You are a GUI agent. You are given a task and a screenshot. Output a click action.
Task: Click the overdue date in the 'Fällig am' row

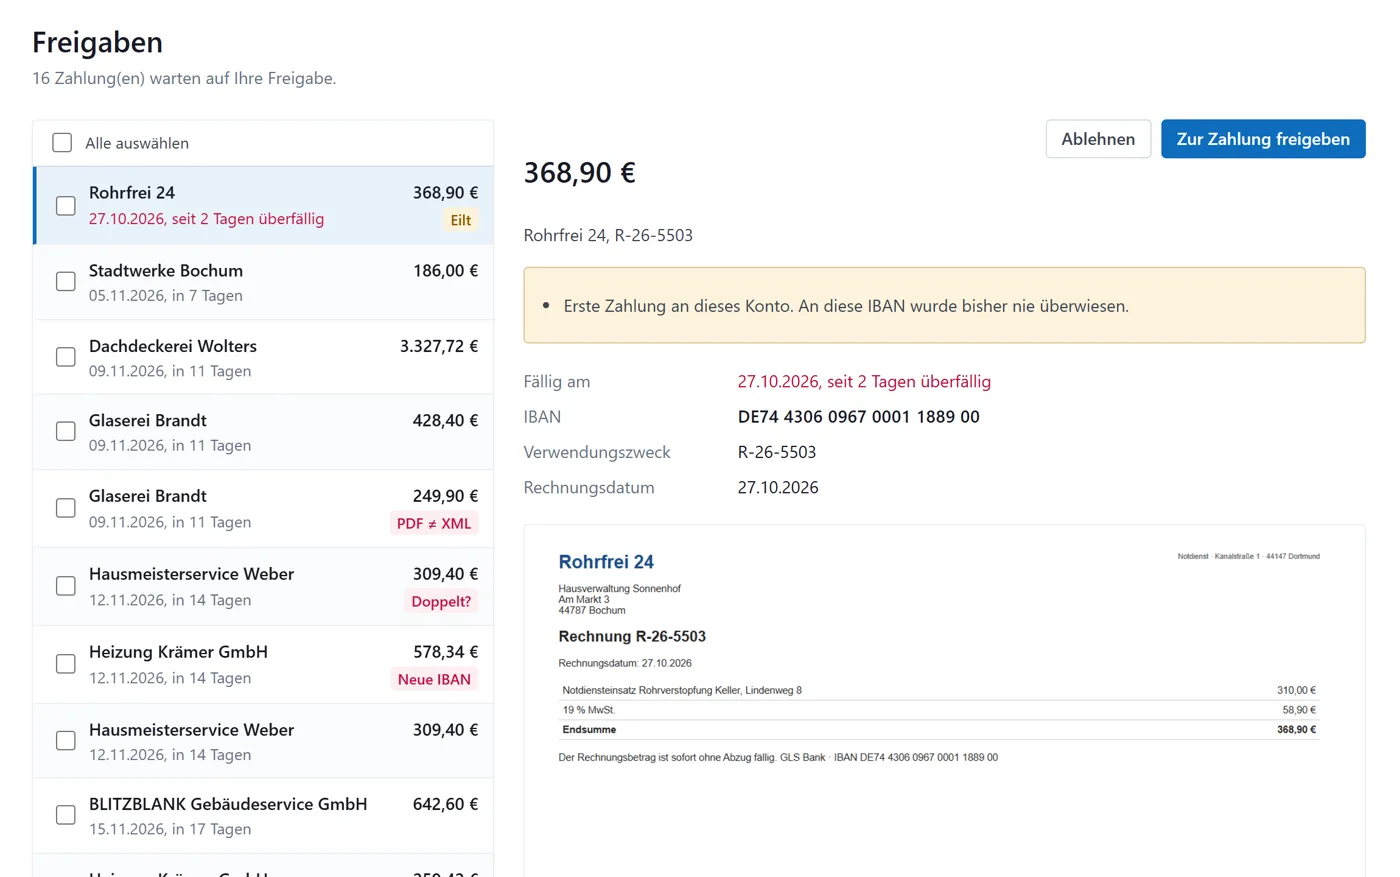pos(864,382)
